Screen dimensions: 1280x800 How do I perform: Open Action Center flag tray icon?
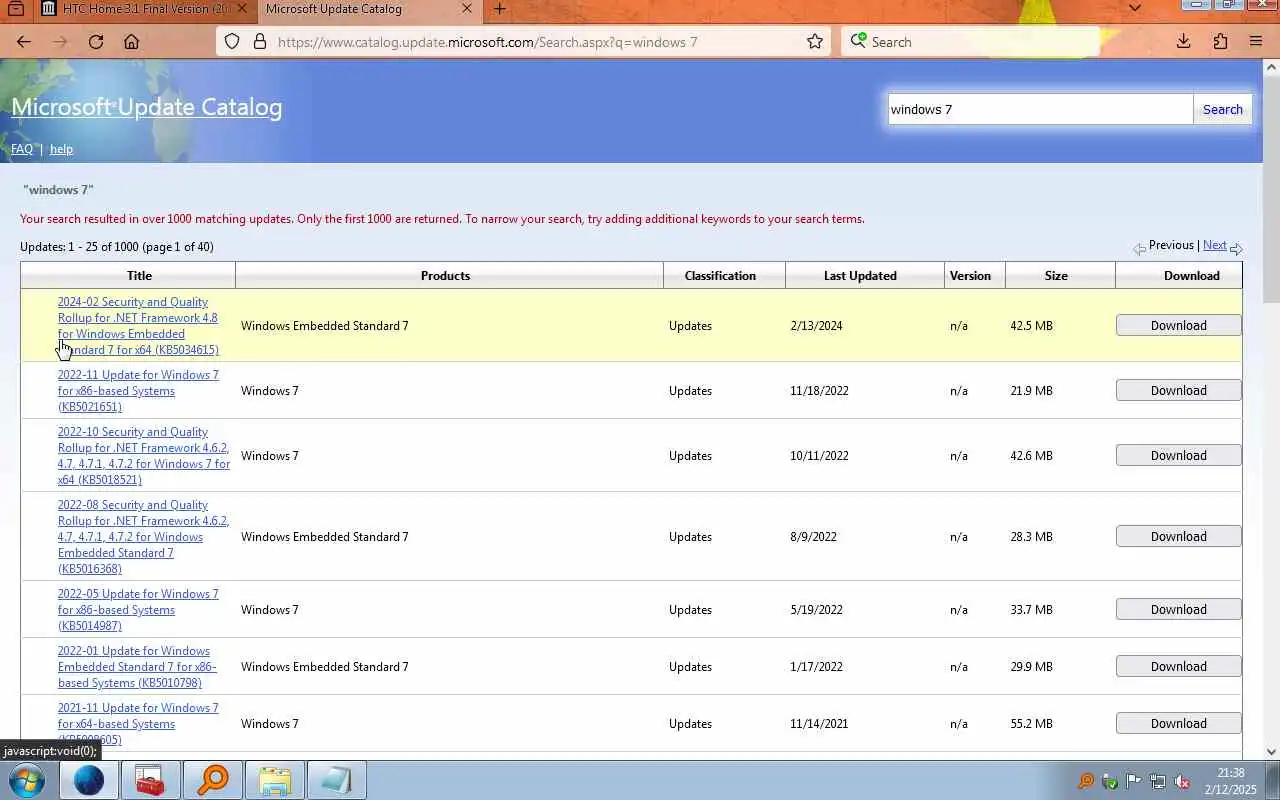pos(1133,781)
